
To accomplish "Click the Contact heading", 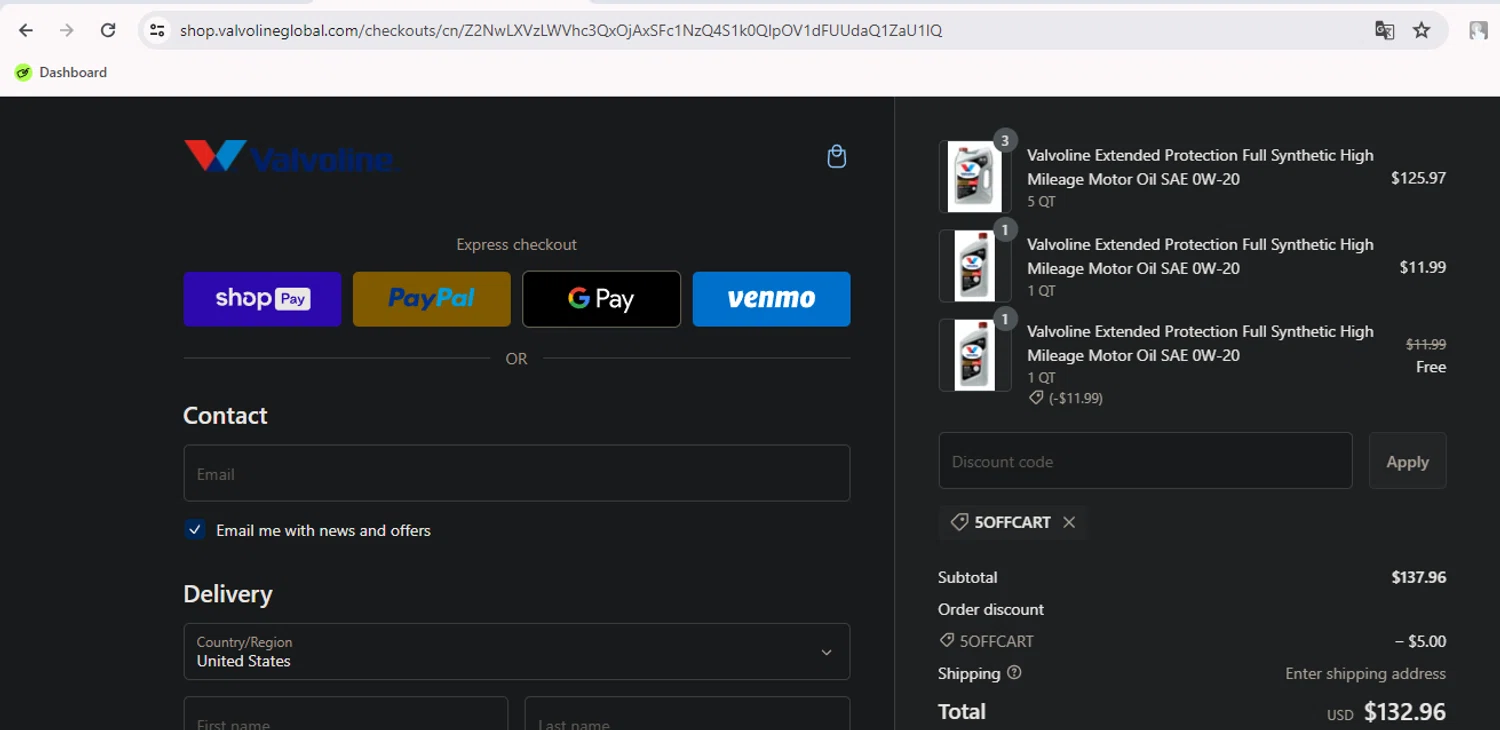I will pos(225,415).
